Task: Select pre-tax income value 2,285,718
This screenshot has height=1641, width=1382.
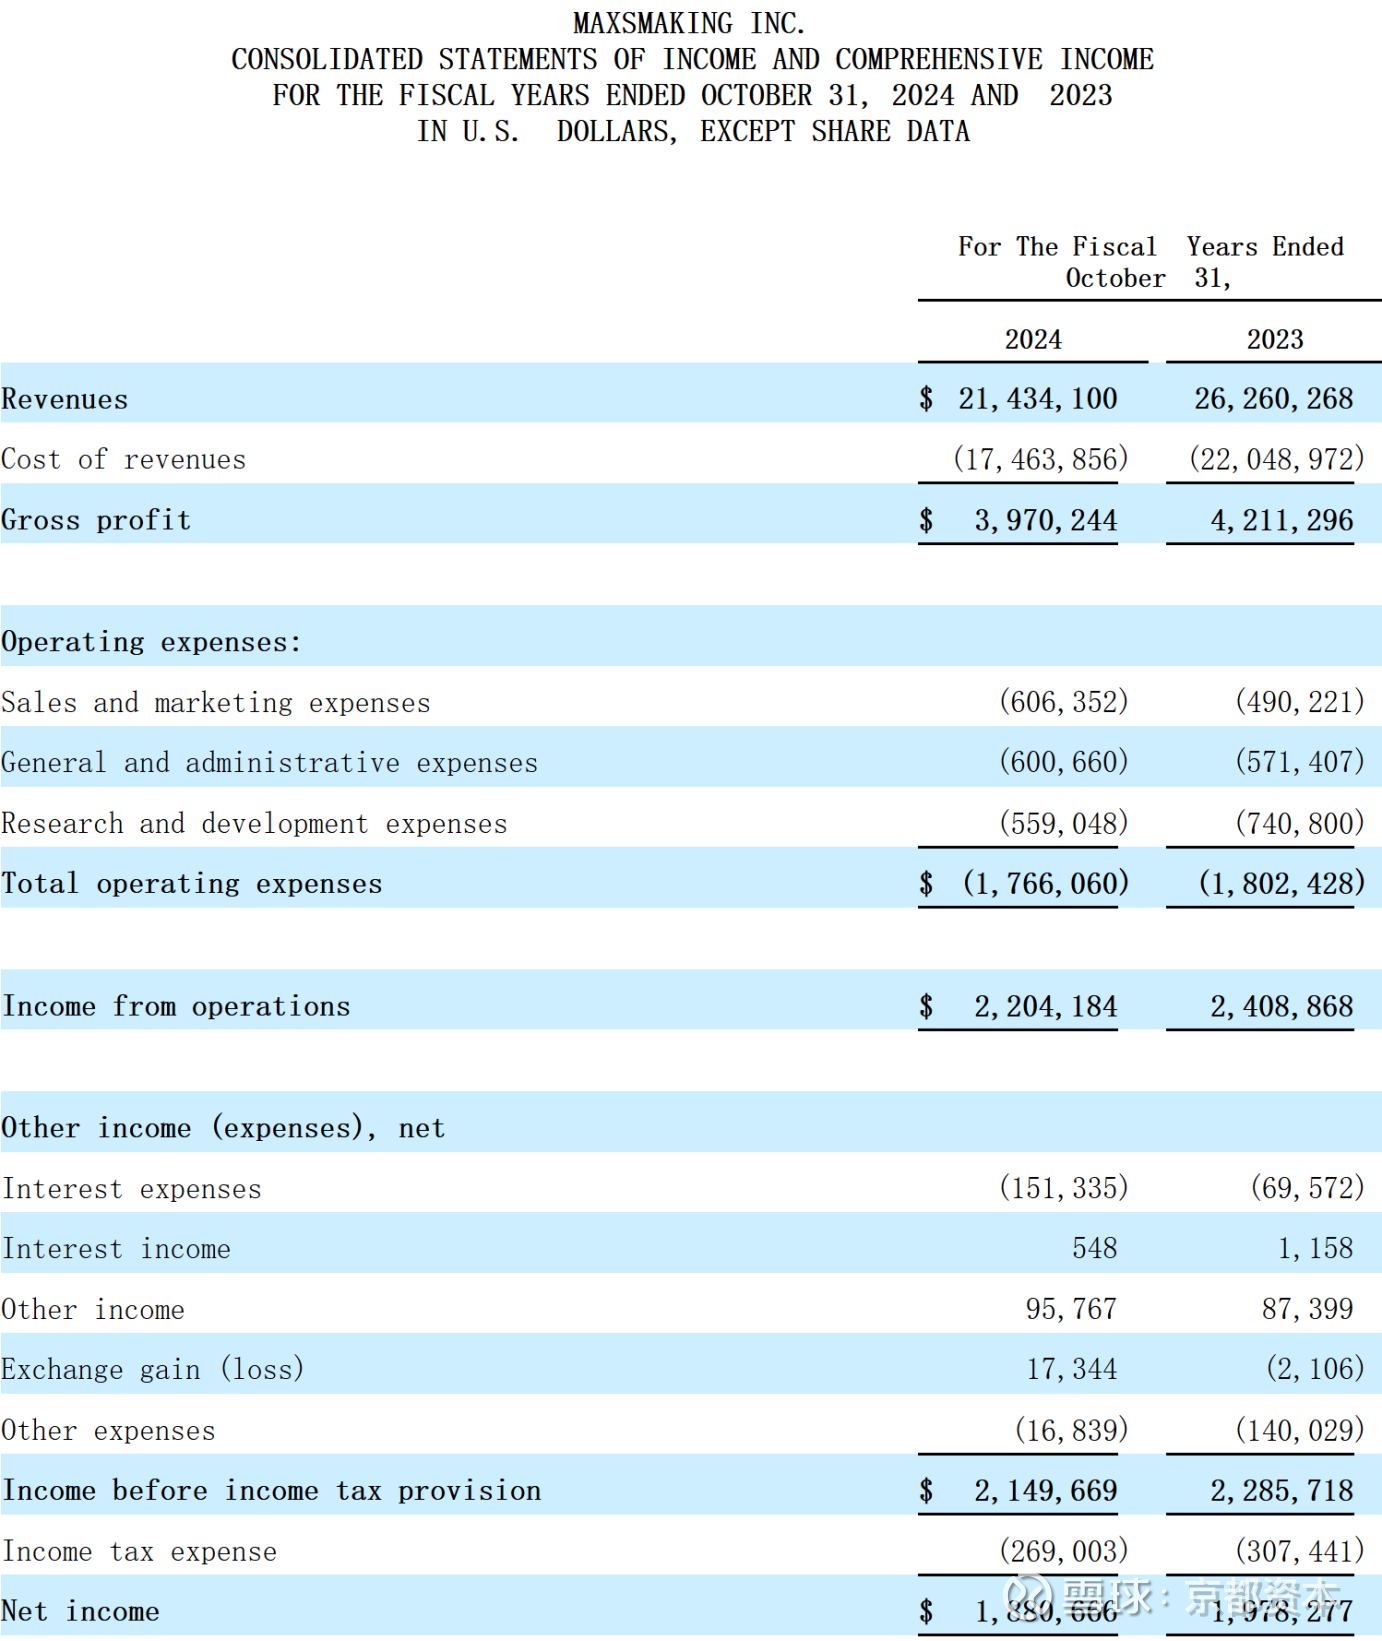Action: click(x=1282, y=1490)
